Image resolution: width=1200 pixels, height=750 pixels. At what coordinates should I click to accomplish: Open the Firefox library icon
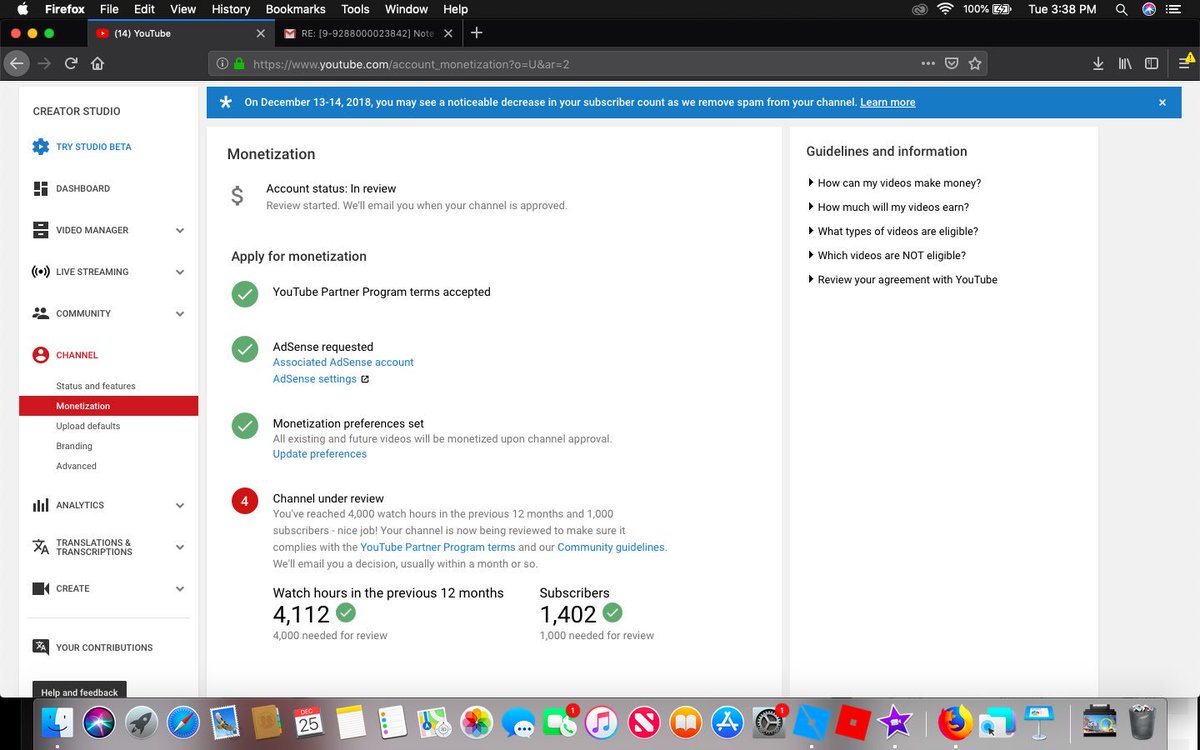1125,63
